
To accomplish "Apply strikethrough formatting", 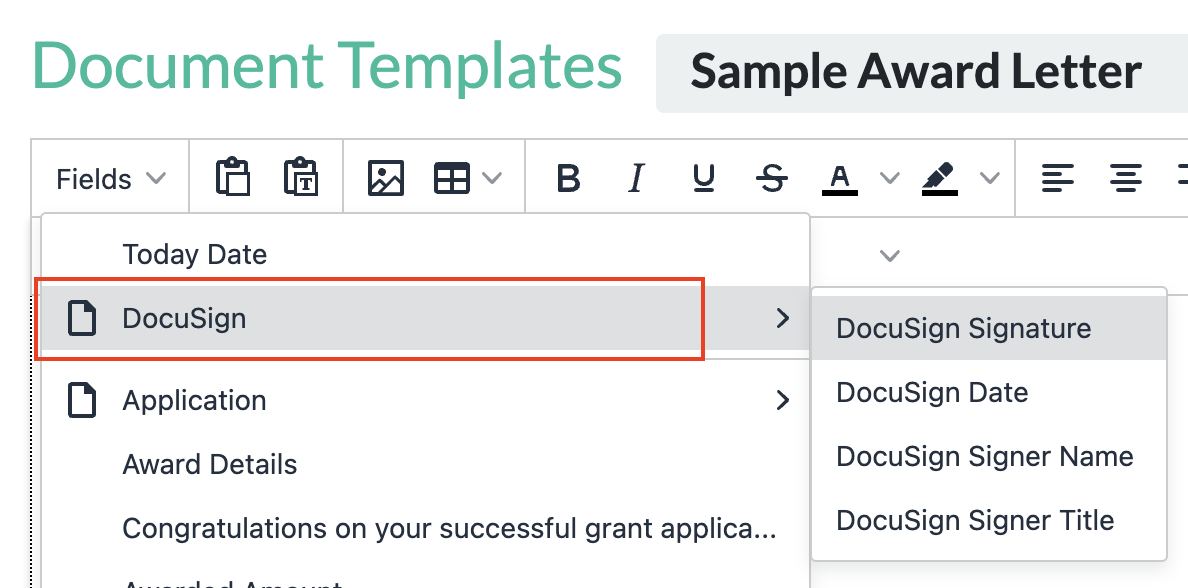I will click(x=772, y=177).
